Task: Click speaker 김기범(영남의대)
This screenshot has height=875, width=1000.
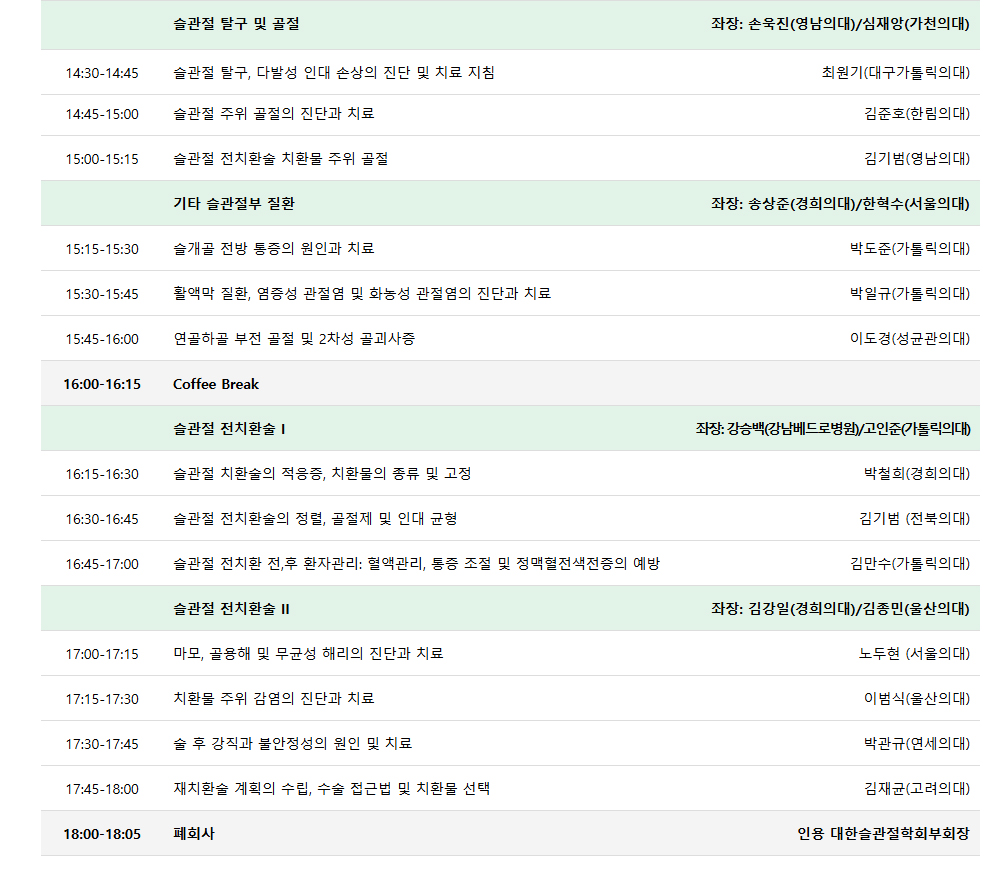Action: 917,159
